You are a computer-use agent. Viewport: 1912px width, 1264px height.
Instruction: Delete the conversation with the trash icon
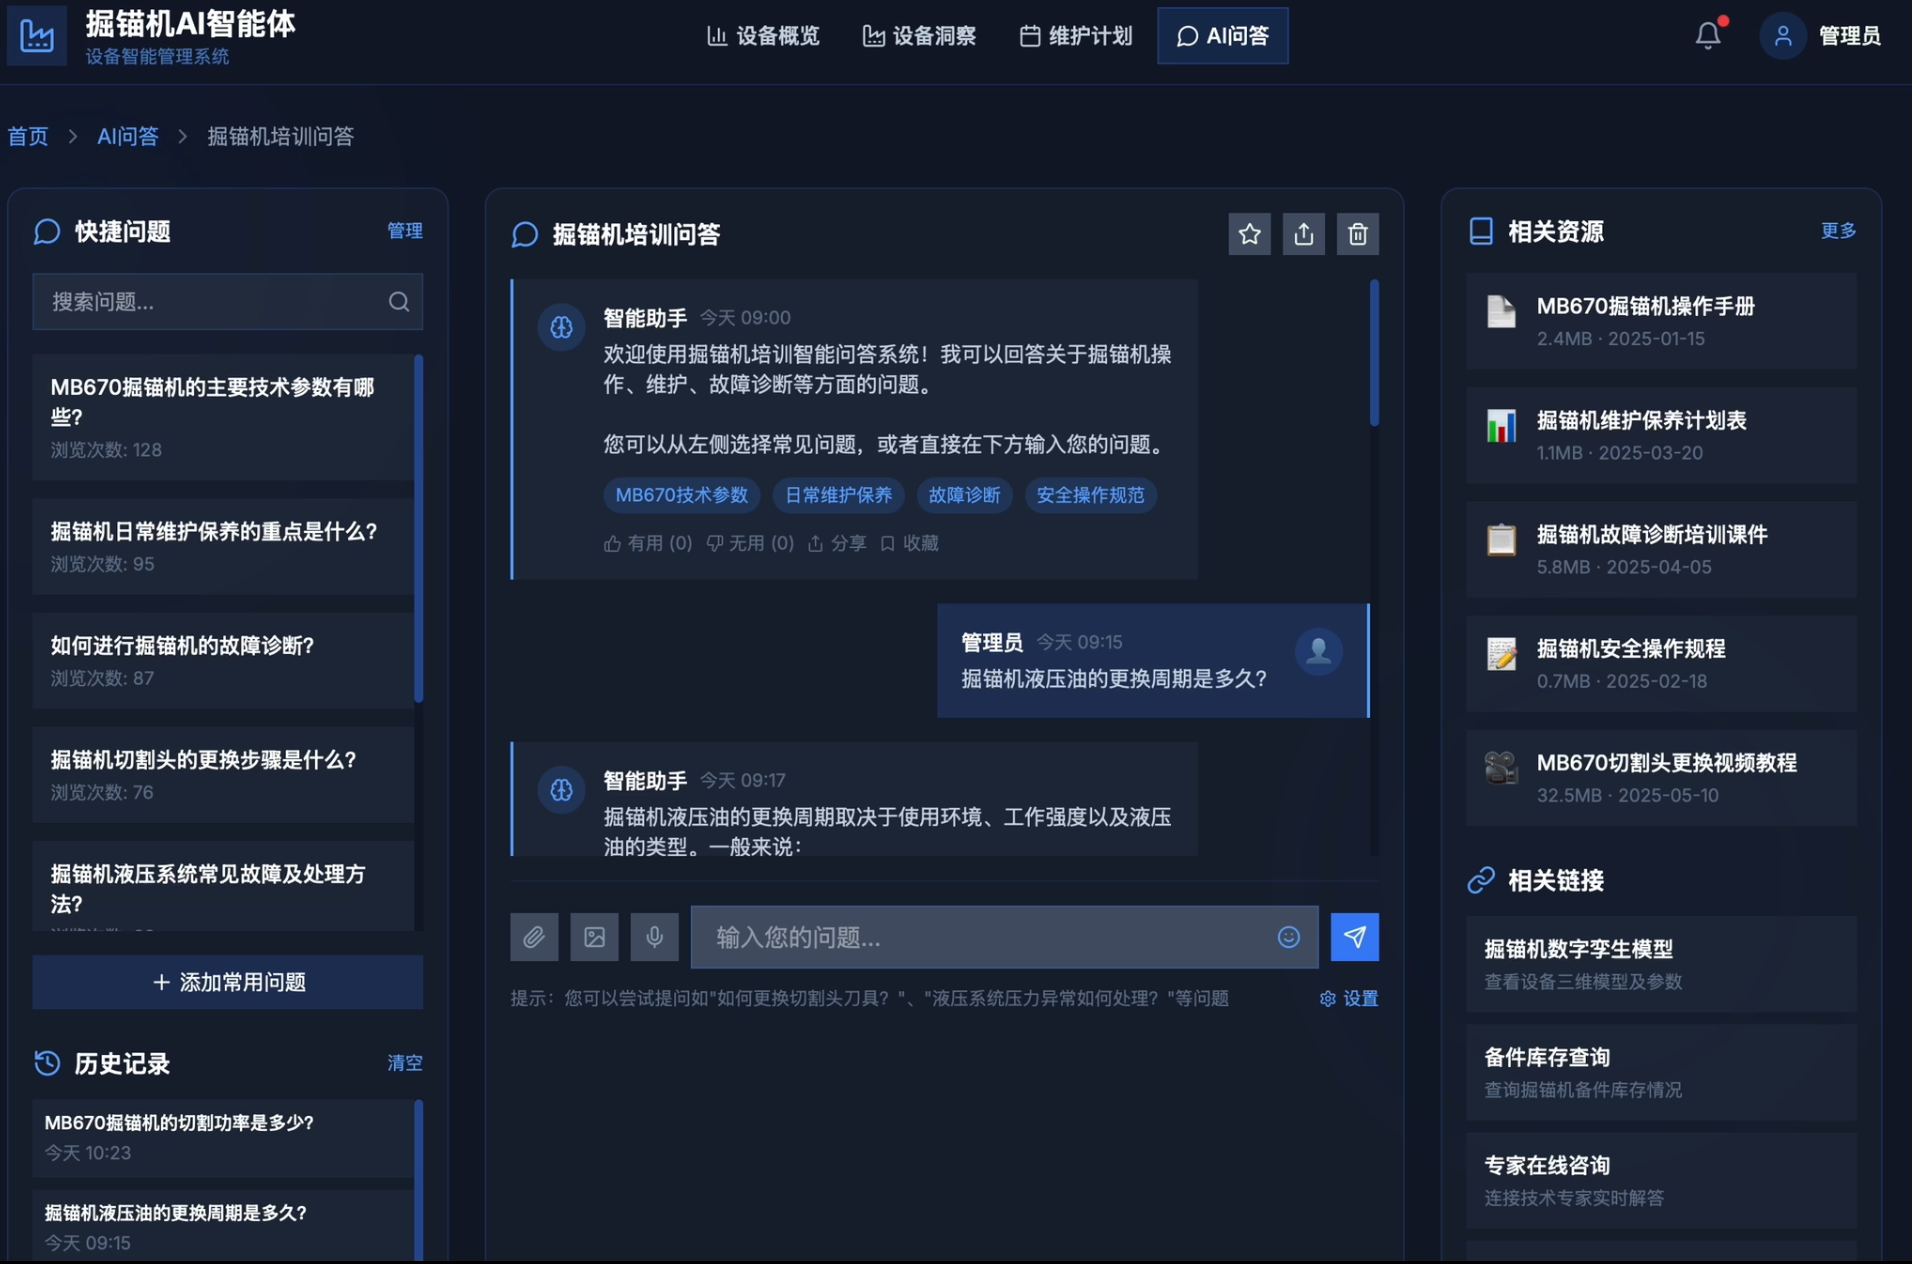[x=1357, y=234]
